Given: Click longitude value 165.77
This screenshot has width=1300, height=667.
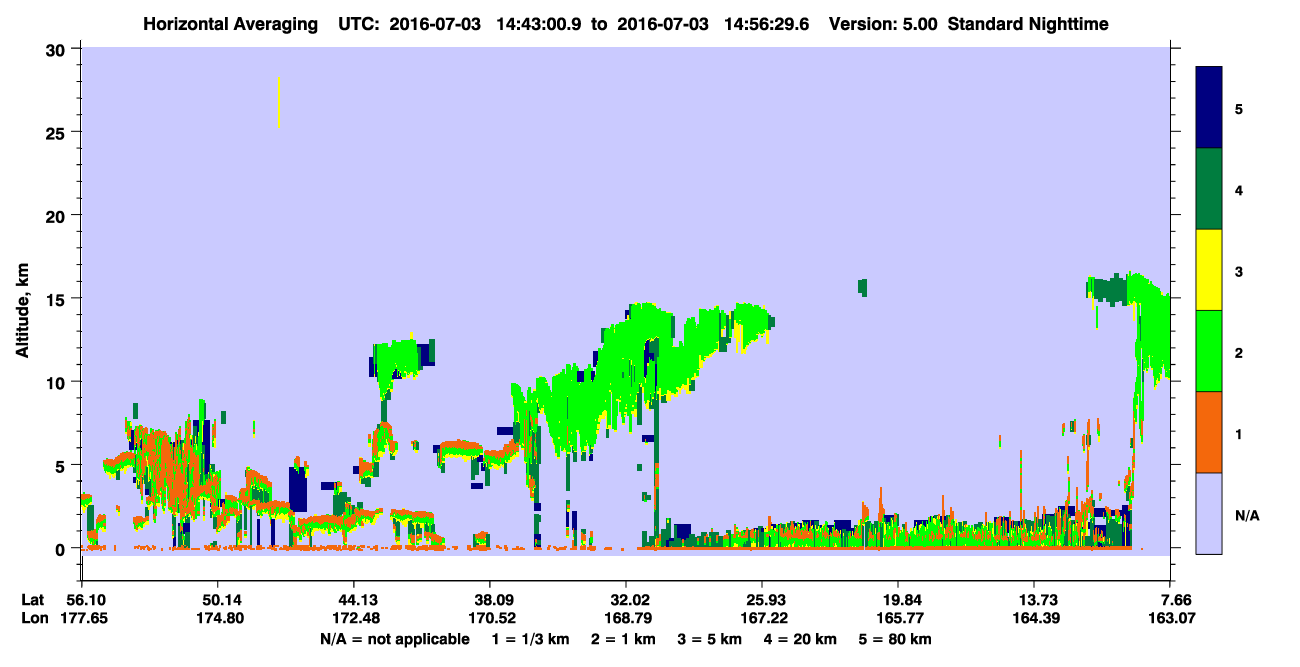Looking at the screenshot, I should (x=899, y=618).
